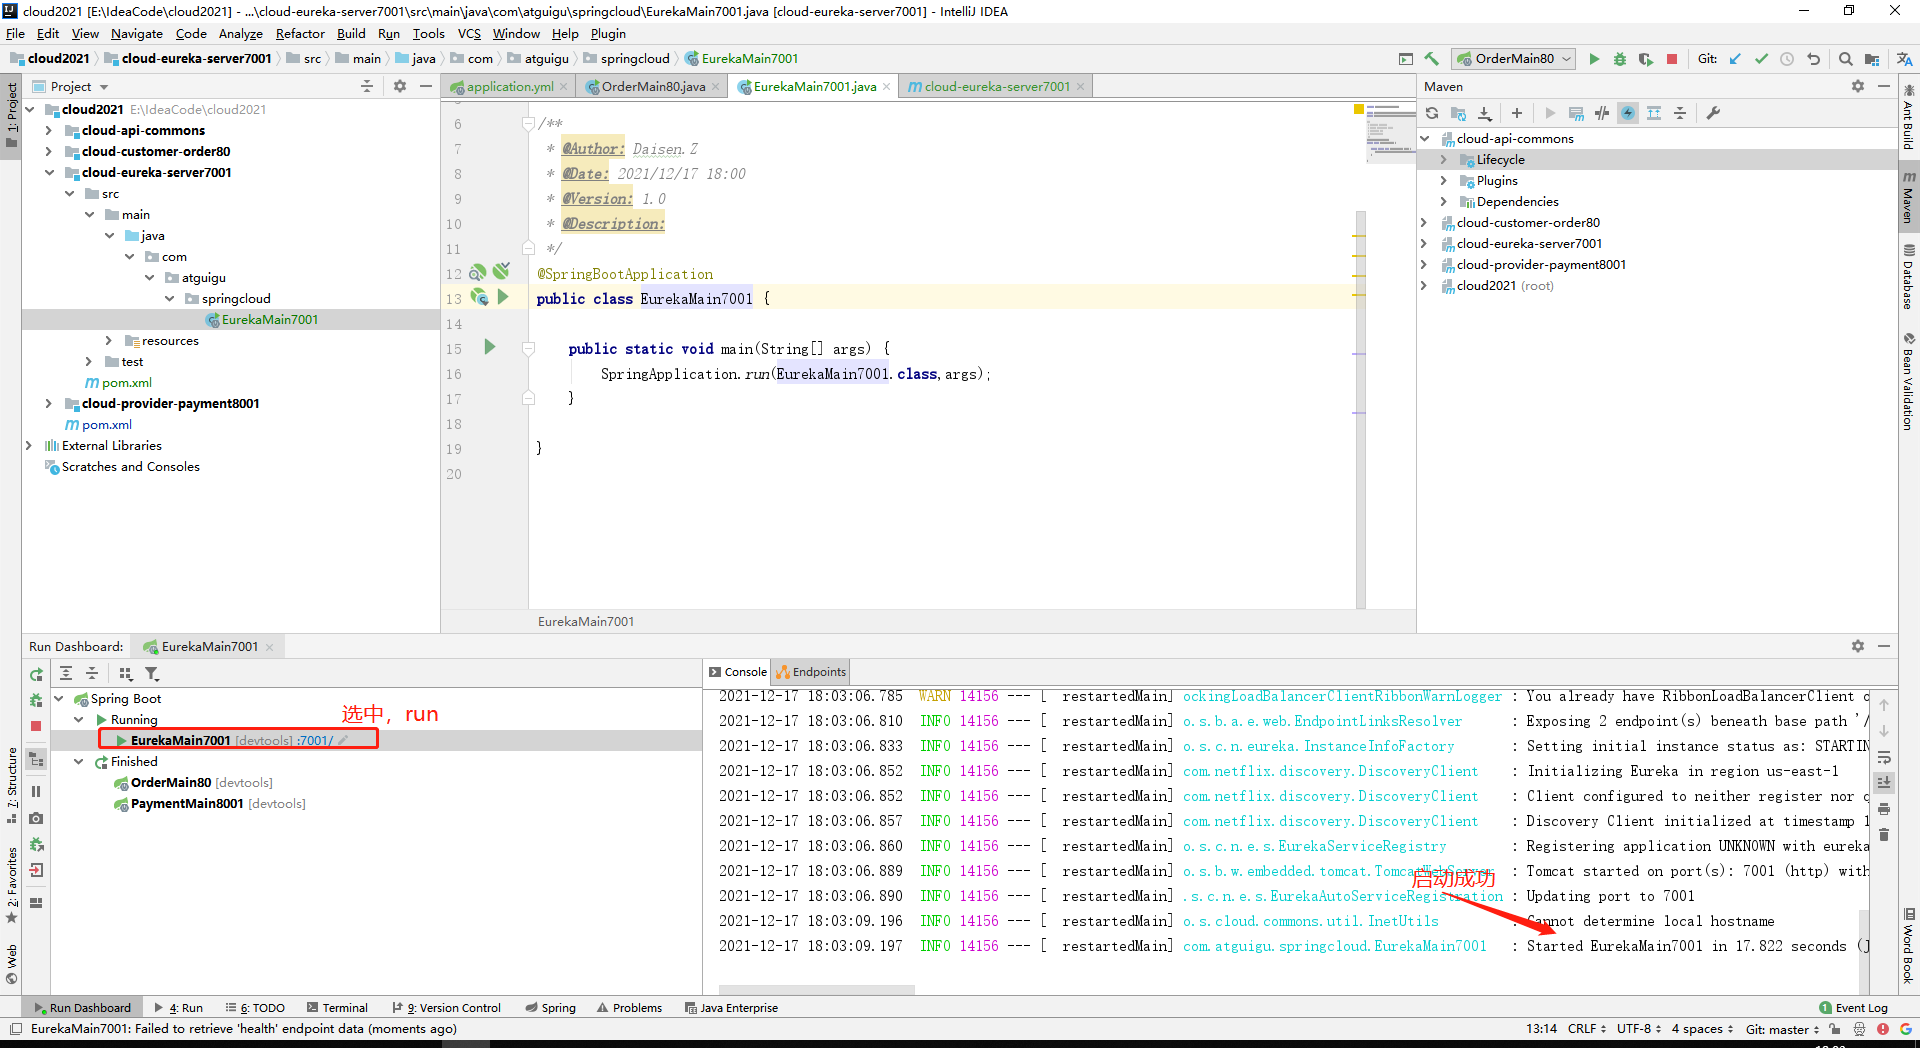The height and width of the screenshot is (1048, 1920).
Task: Select pom.xml under cloud-eureka-server7001
Action: point(126,383)
